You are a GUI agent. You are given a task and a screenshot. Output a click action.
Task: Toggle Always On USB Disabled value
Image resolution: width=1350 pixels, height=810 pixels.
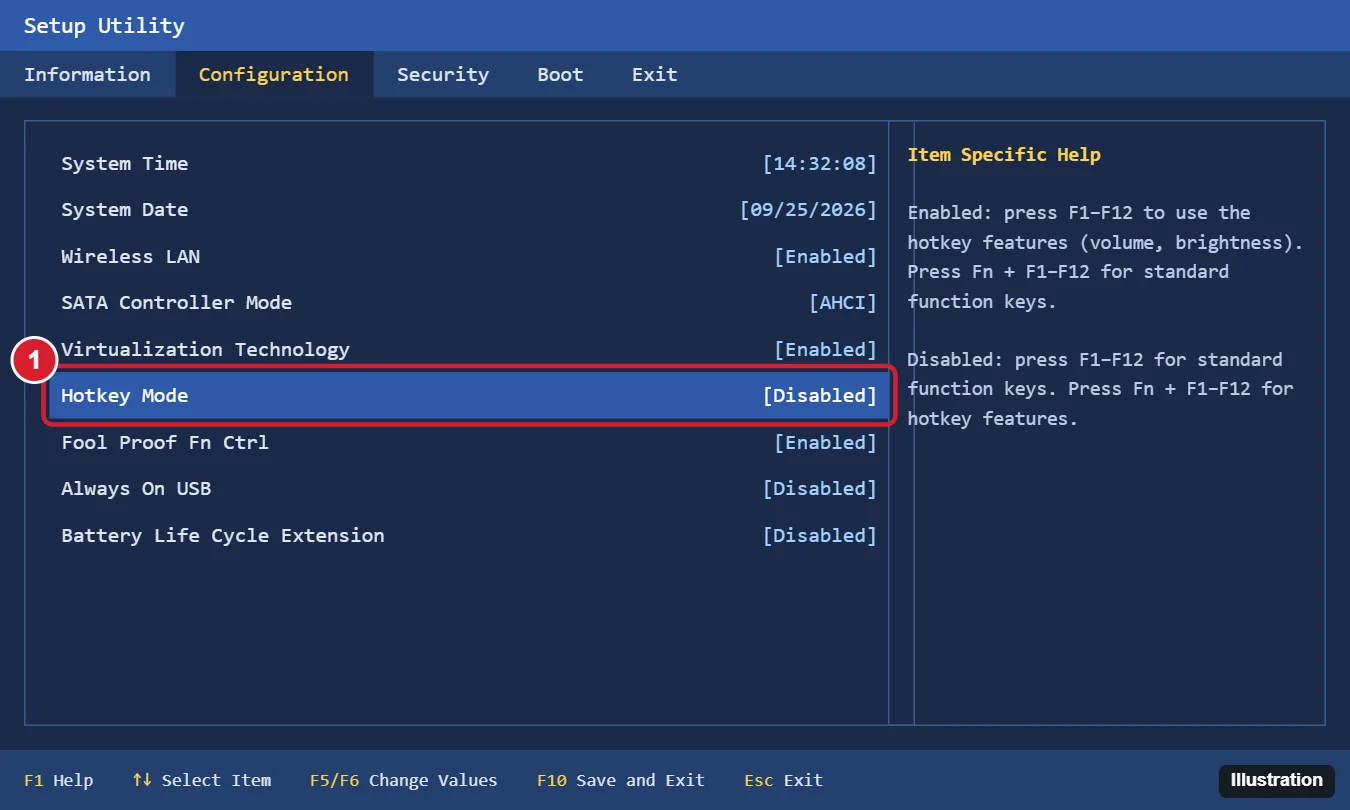point(820,489)
